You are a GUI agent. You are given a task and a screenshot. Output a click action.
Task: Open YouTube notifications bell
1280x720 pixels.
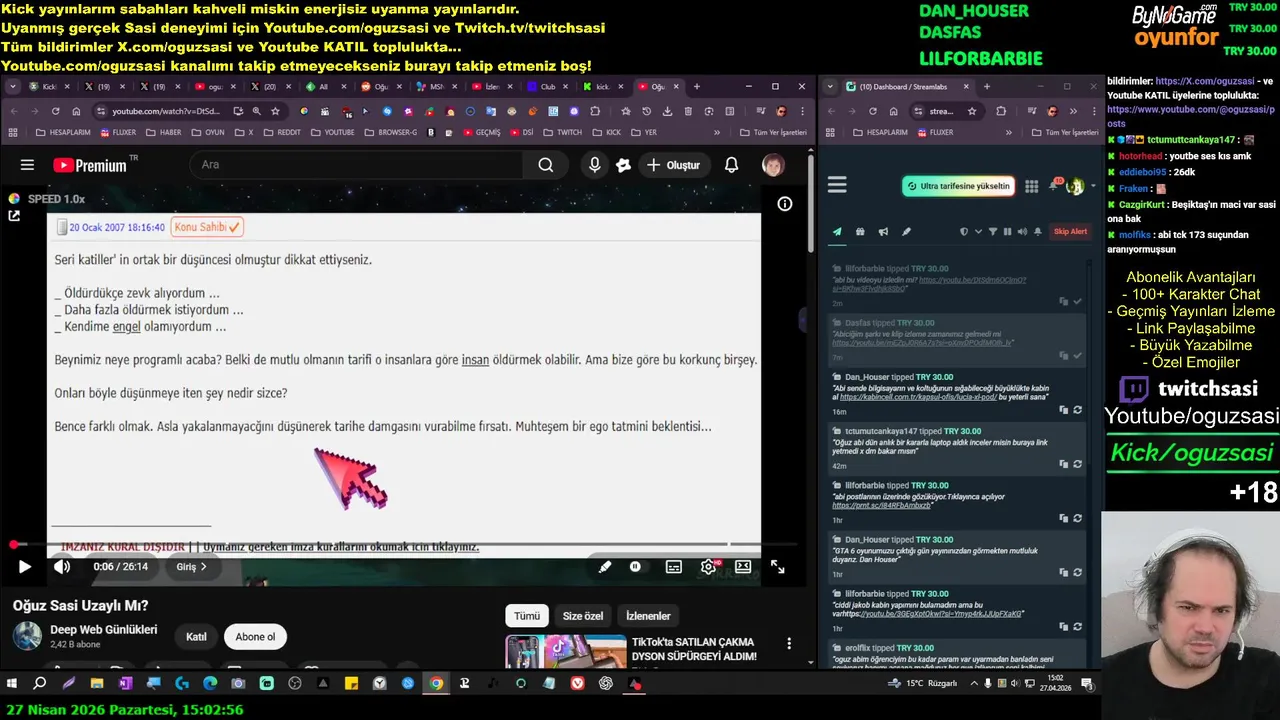point(731,165)
